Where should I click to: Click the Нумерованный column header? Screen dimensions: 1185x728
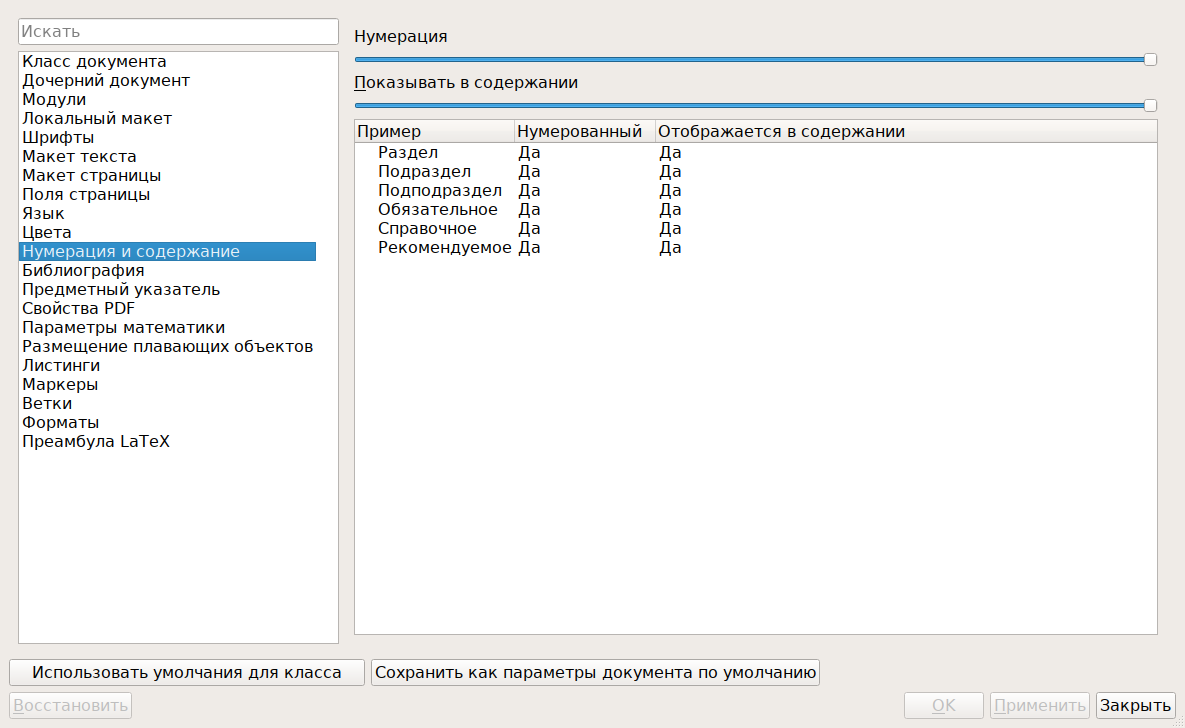(584, 132)
